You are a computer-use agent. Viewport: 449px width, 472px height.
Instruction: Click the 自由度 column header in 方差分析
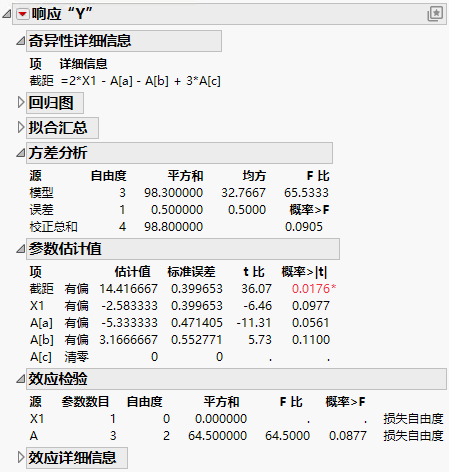109,176
